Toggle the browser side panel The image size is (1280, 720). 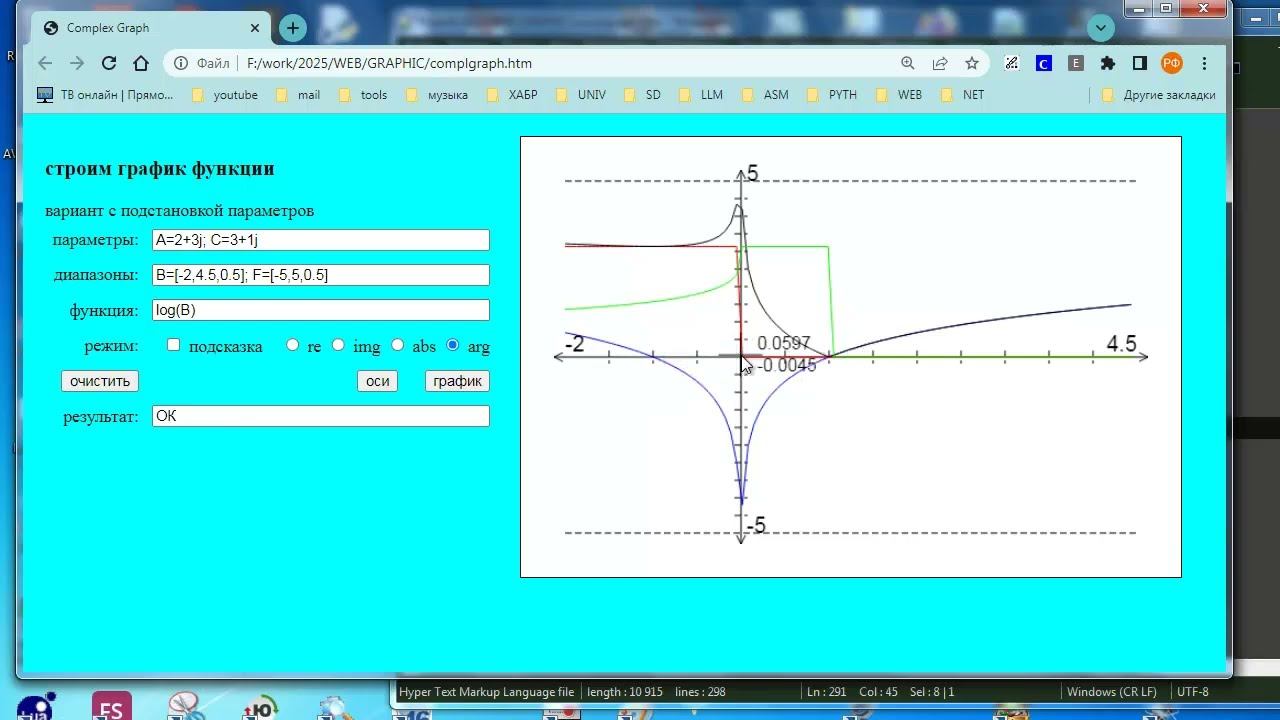click(1139, 63)
